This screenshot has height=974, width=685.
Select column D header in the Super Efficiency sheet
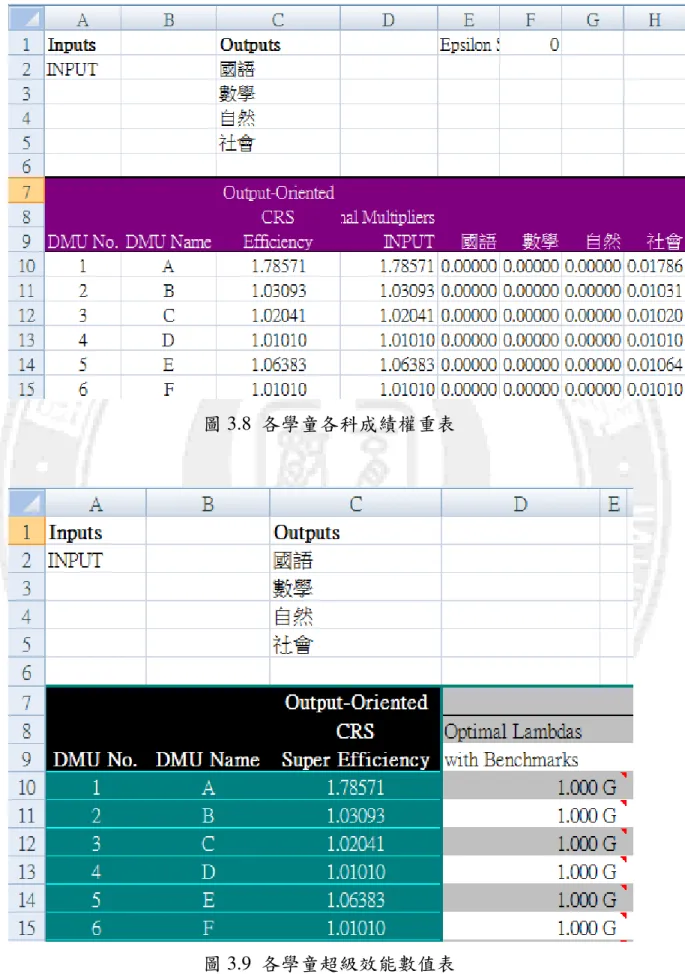520,503
